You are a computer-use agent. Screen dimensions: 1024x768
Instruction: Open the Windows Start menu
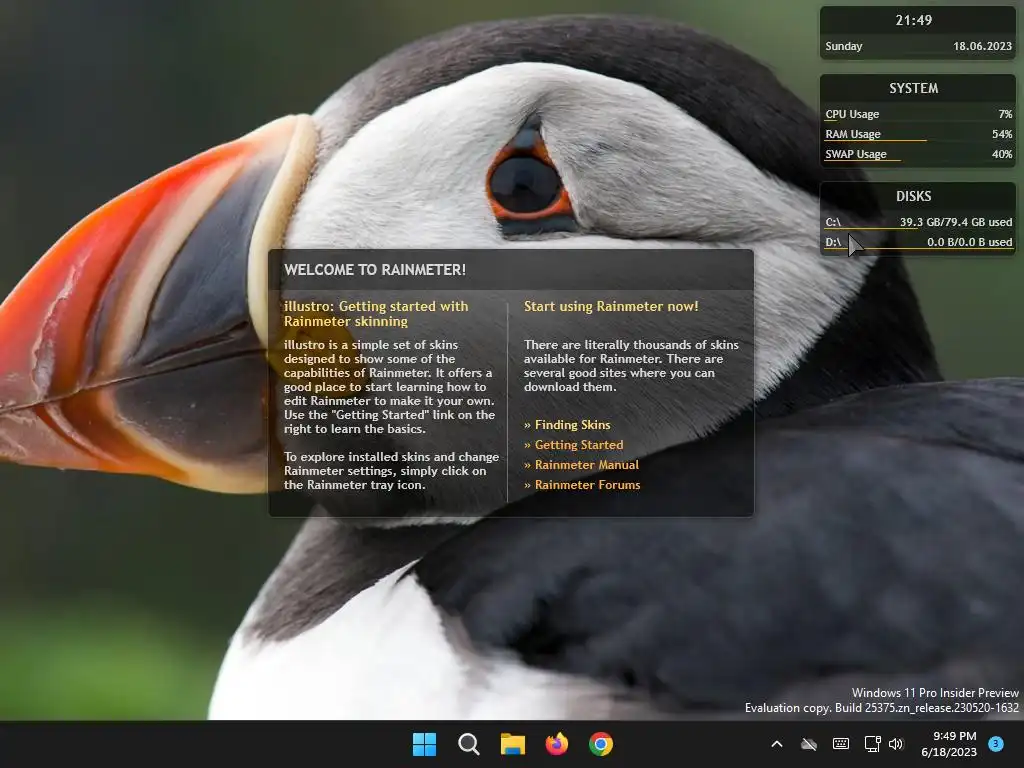coord(424,744)
